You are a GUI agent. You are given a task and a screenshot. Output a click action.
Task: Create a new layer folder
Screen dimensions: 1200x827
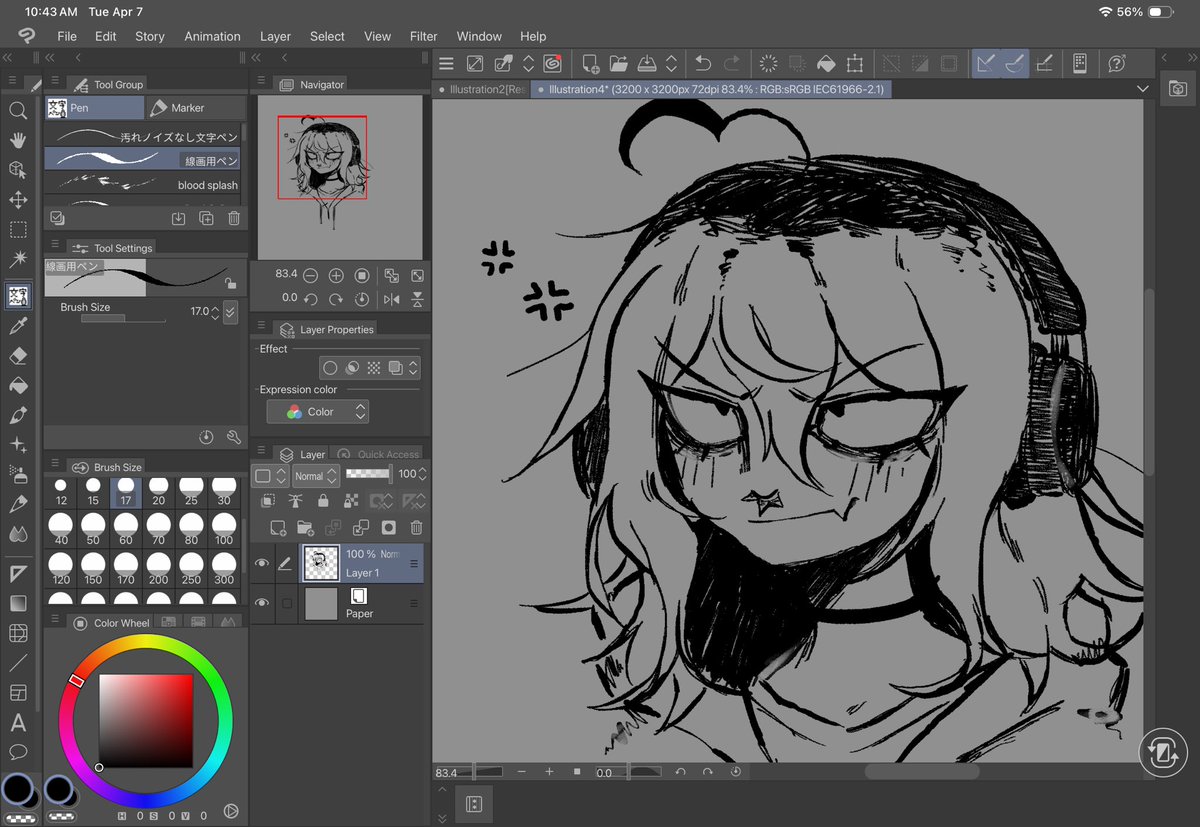[x=306, y=527]
